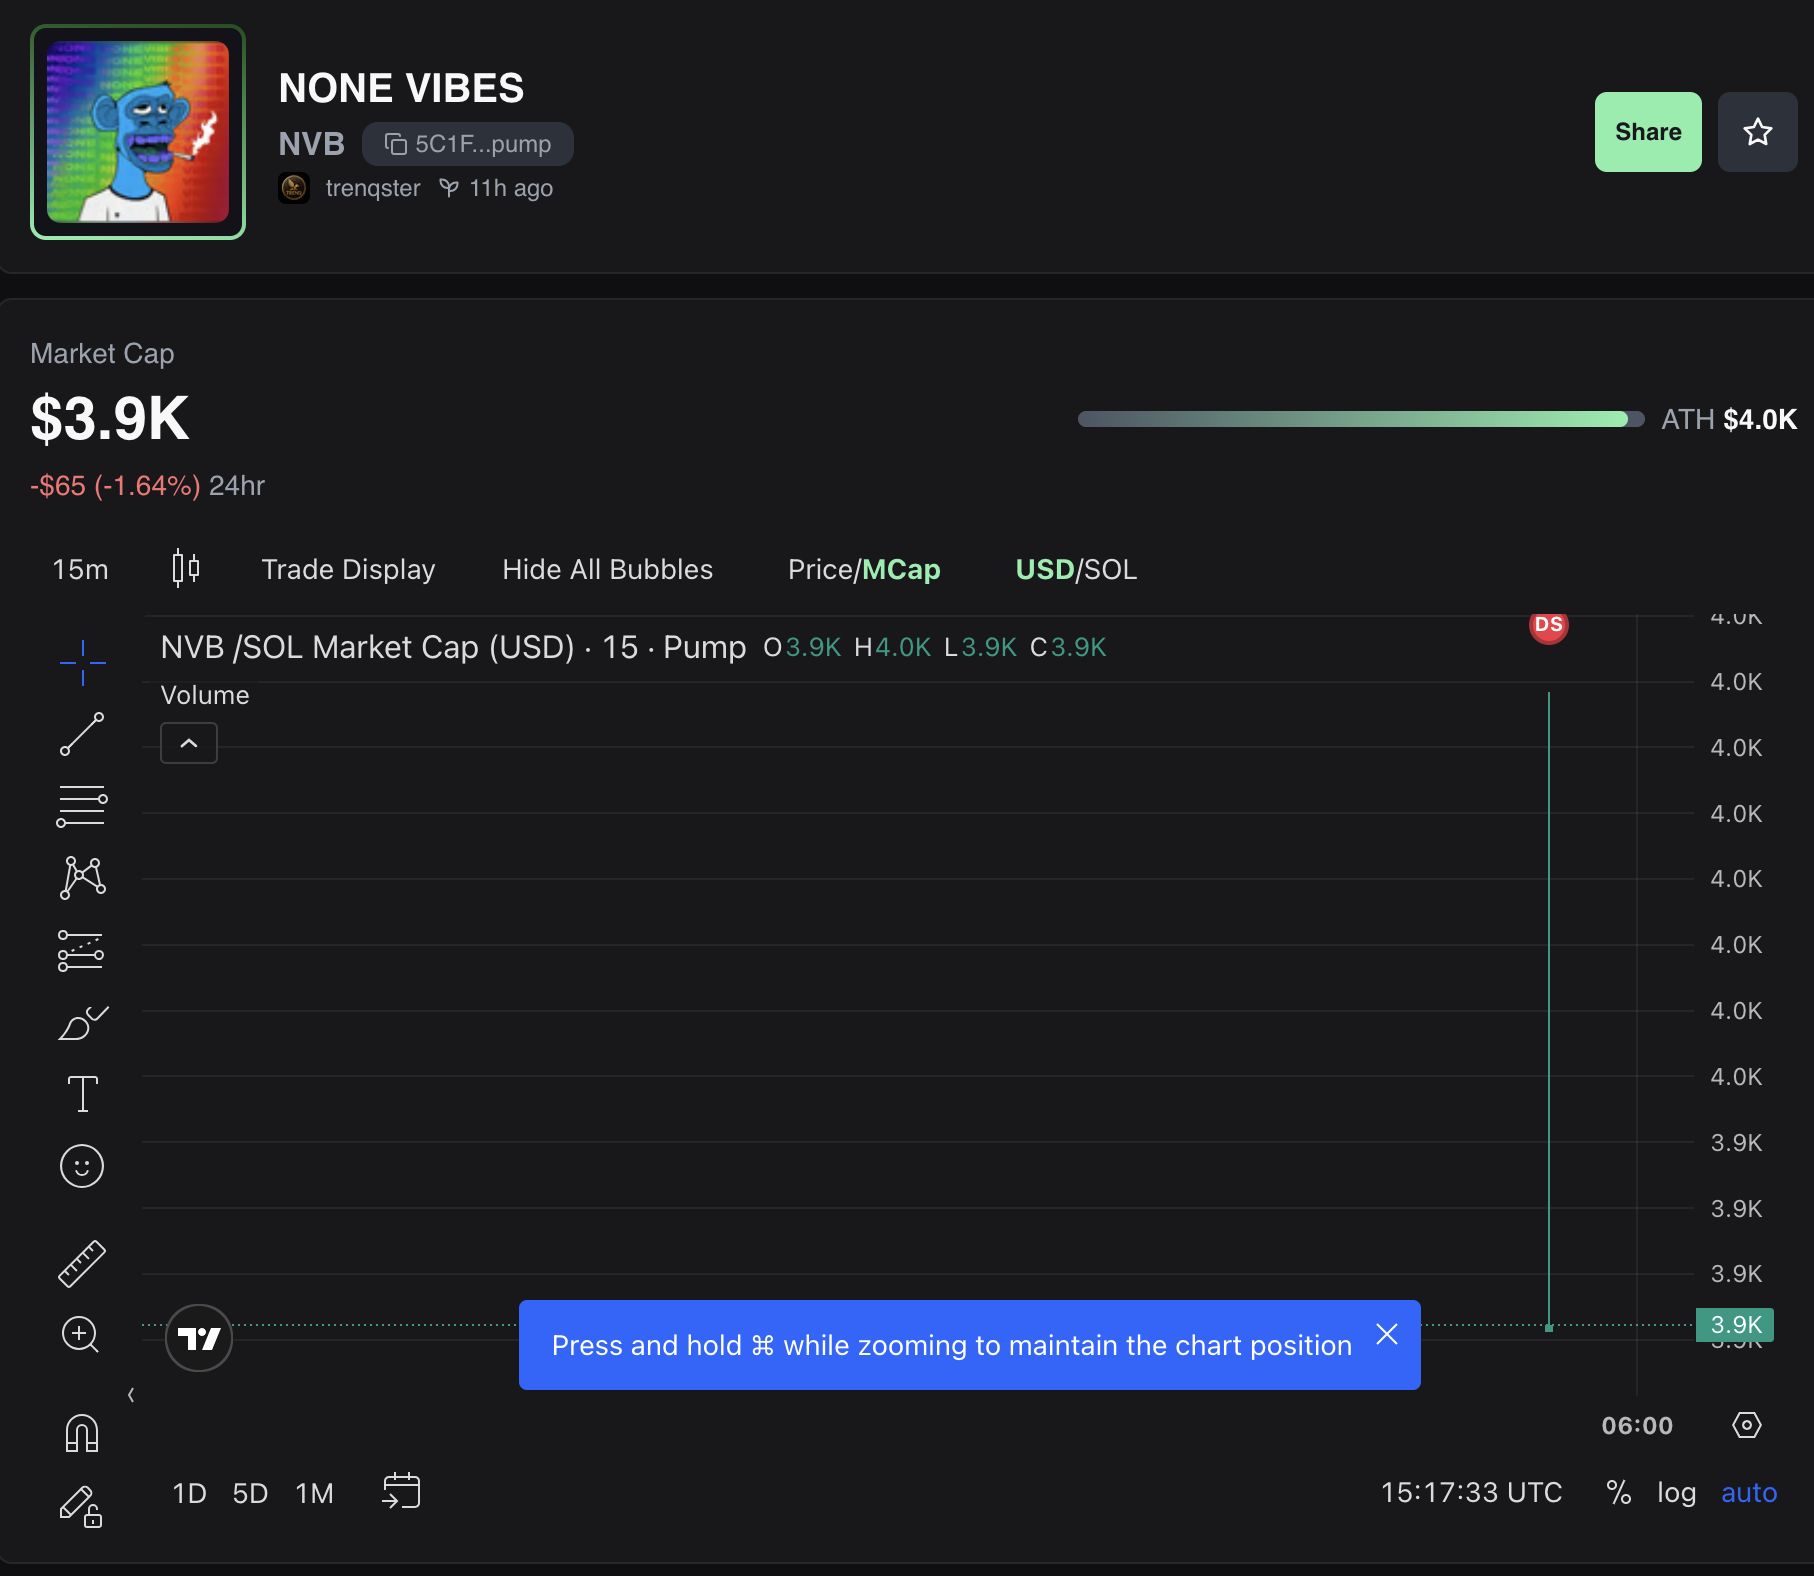Open the candlestick chart type menu

click(x=185, y=569)
